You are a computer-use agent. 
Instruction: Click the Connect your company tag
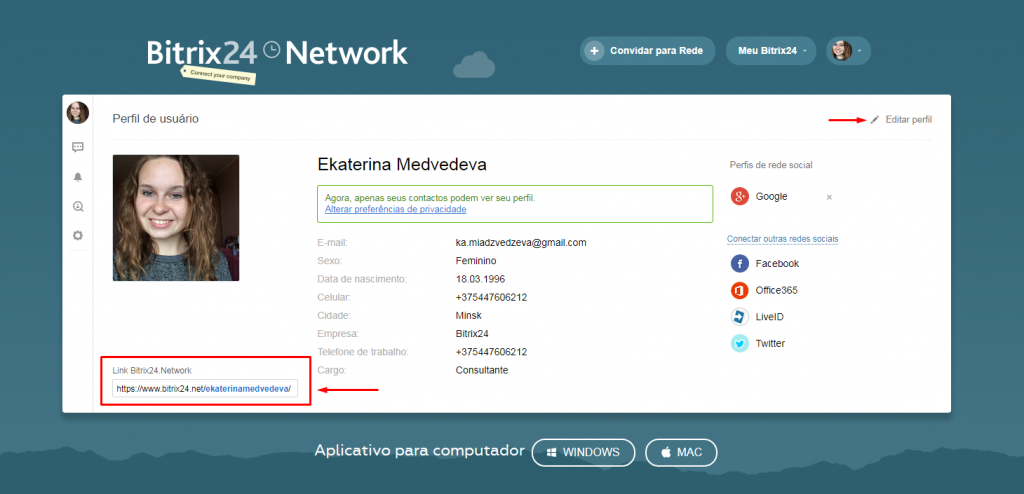tap(219, 75)
